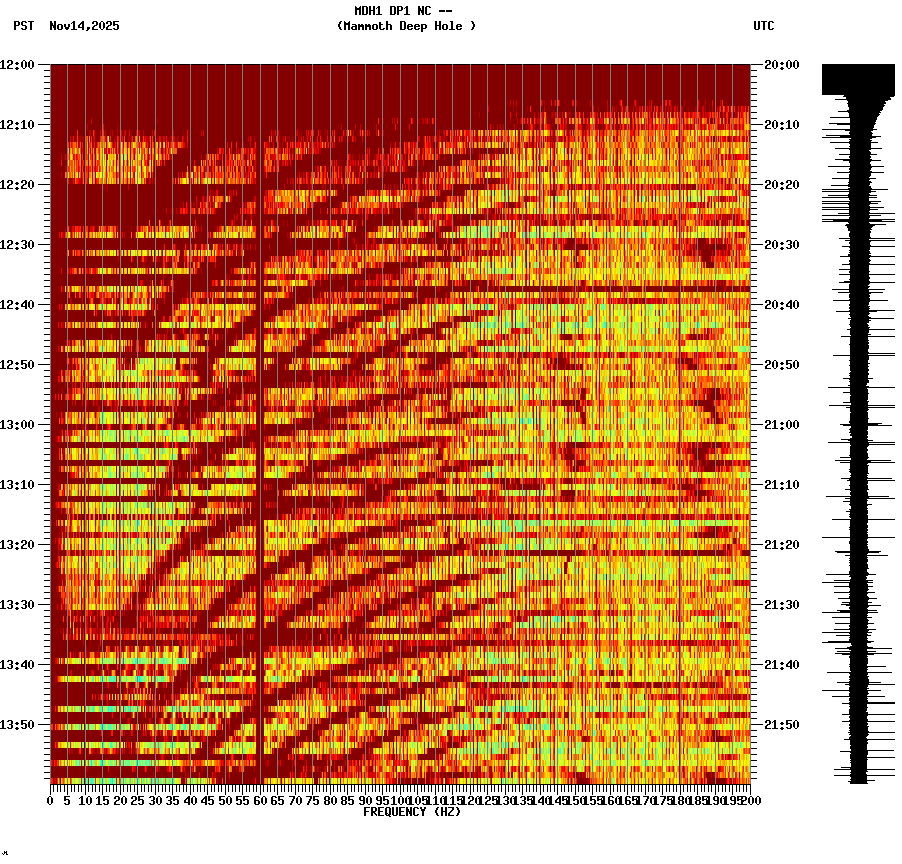Viewport: 902px width, 864px height.
Task: Click the 13:30 PST time marker
Action: (20, 604)
